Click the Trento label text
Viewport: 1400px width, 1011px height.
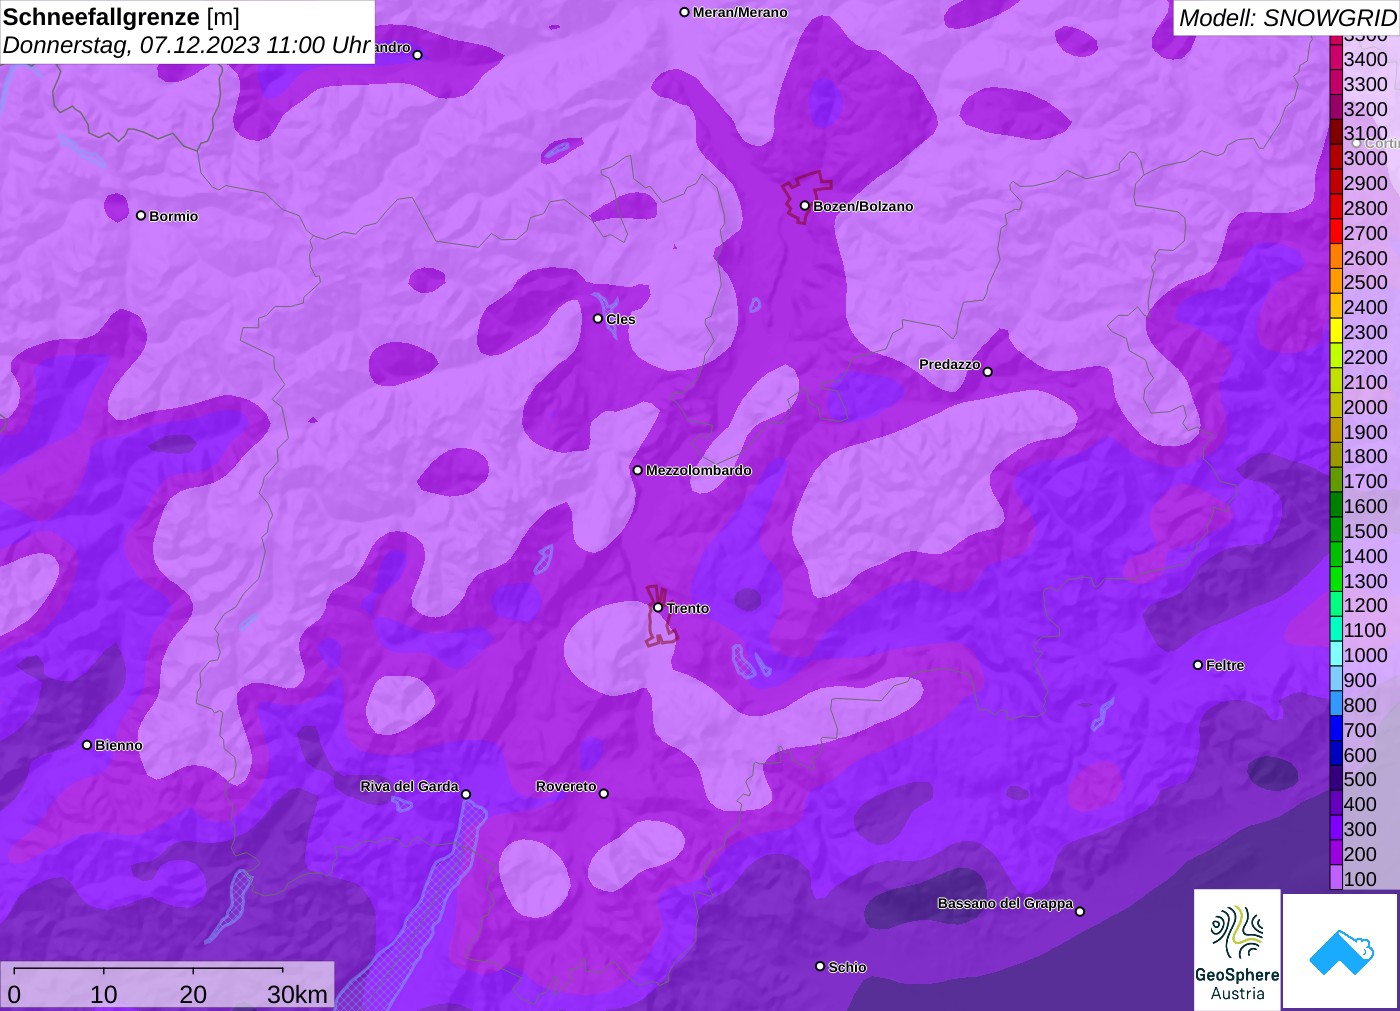pyautogui.click(x=688, y=608)
